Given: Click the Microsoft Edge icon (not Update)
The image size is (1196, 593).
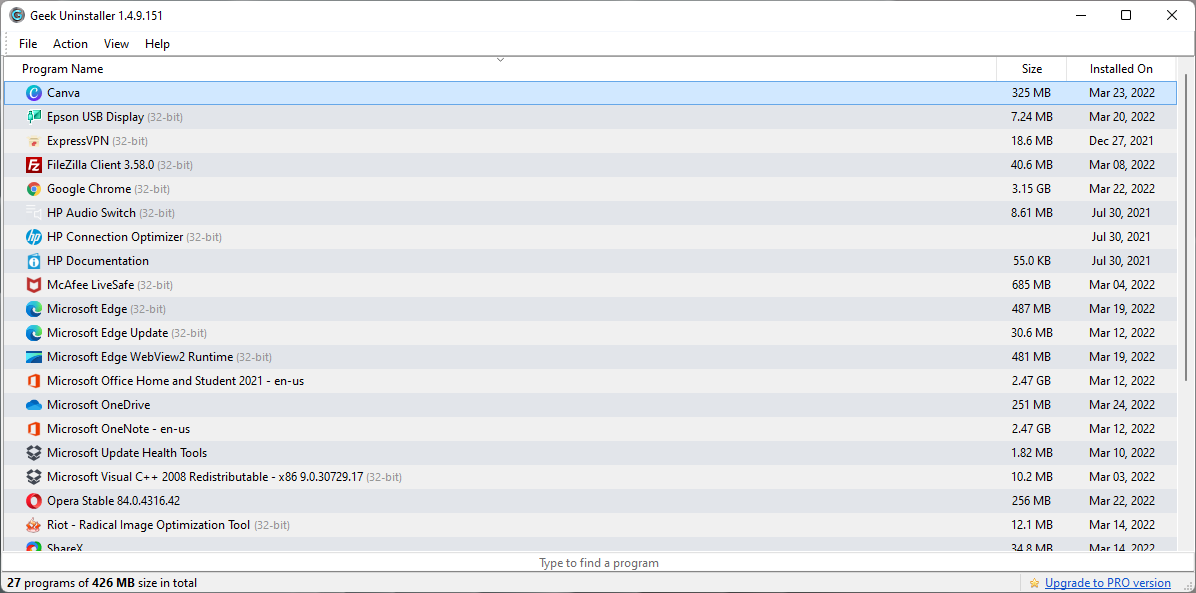Looking at the screenshot, I should [x=34, y=309].
